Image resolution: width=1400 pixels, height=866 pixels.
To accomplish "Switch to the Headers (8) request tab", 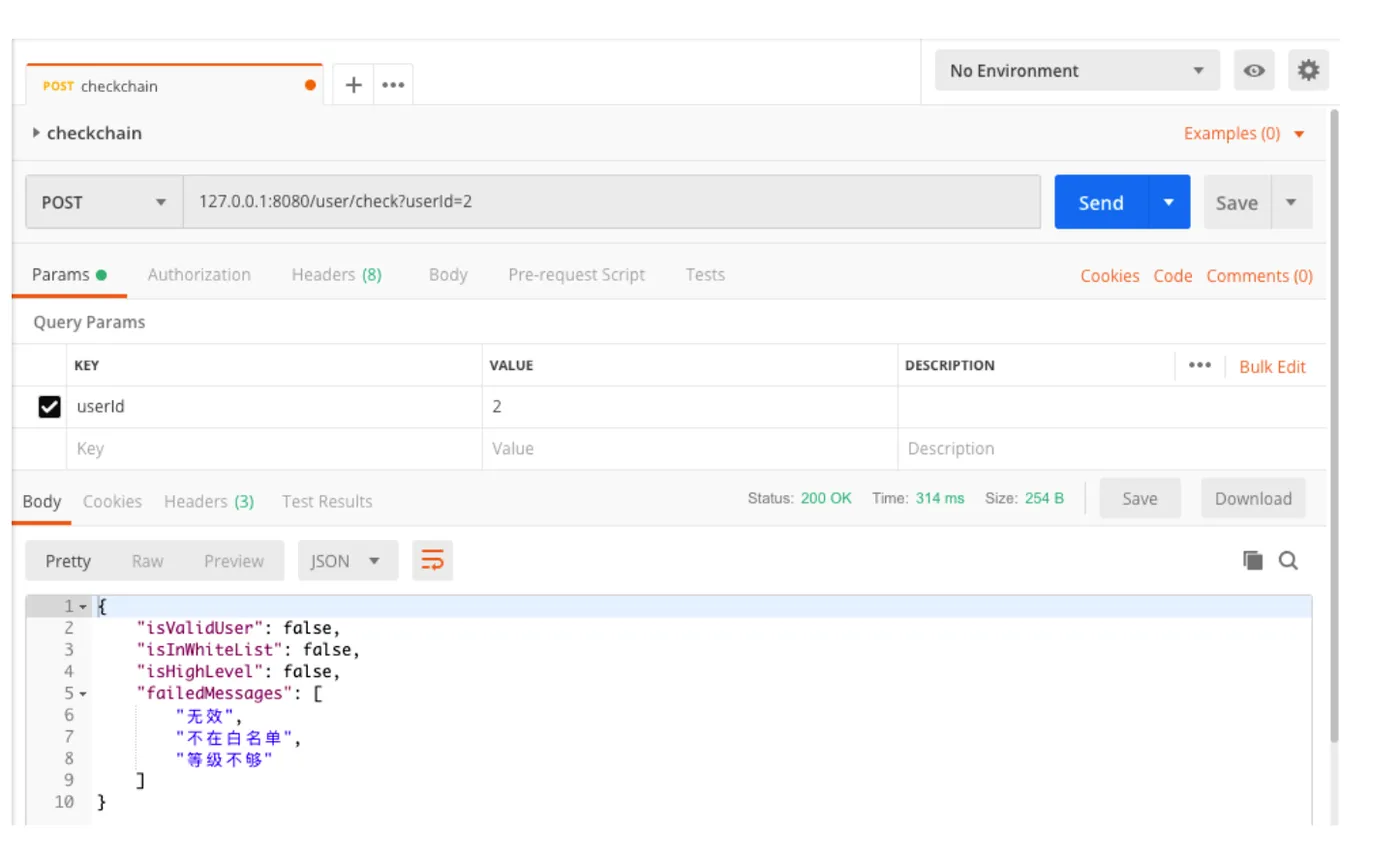I will [x=336, y=275].
